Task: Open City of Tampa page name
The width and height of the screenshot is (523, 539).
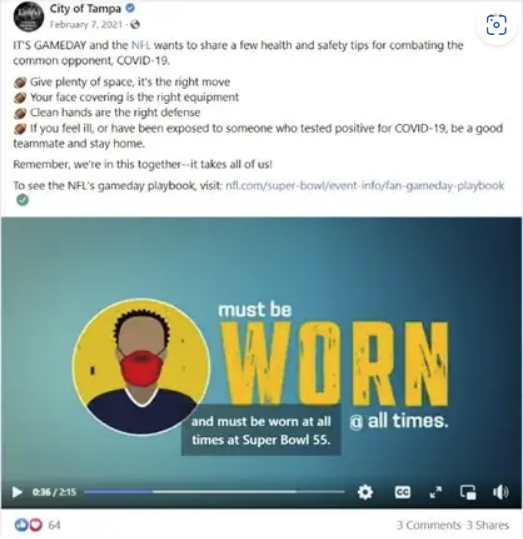Action: (x=85, y=9)
